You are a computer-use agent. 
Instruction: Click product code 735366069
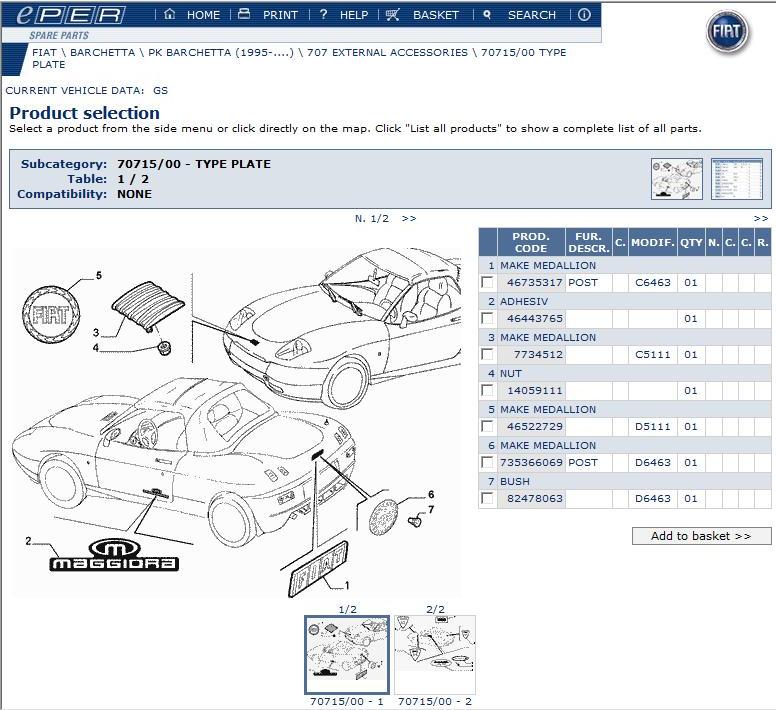[531, 462]
